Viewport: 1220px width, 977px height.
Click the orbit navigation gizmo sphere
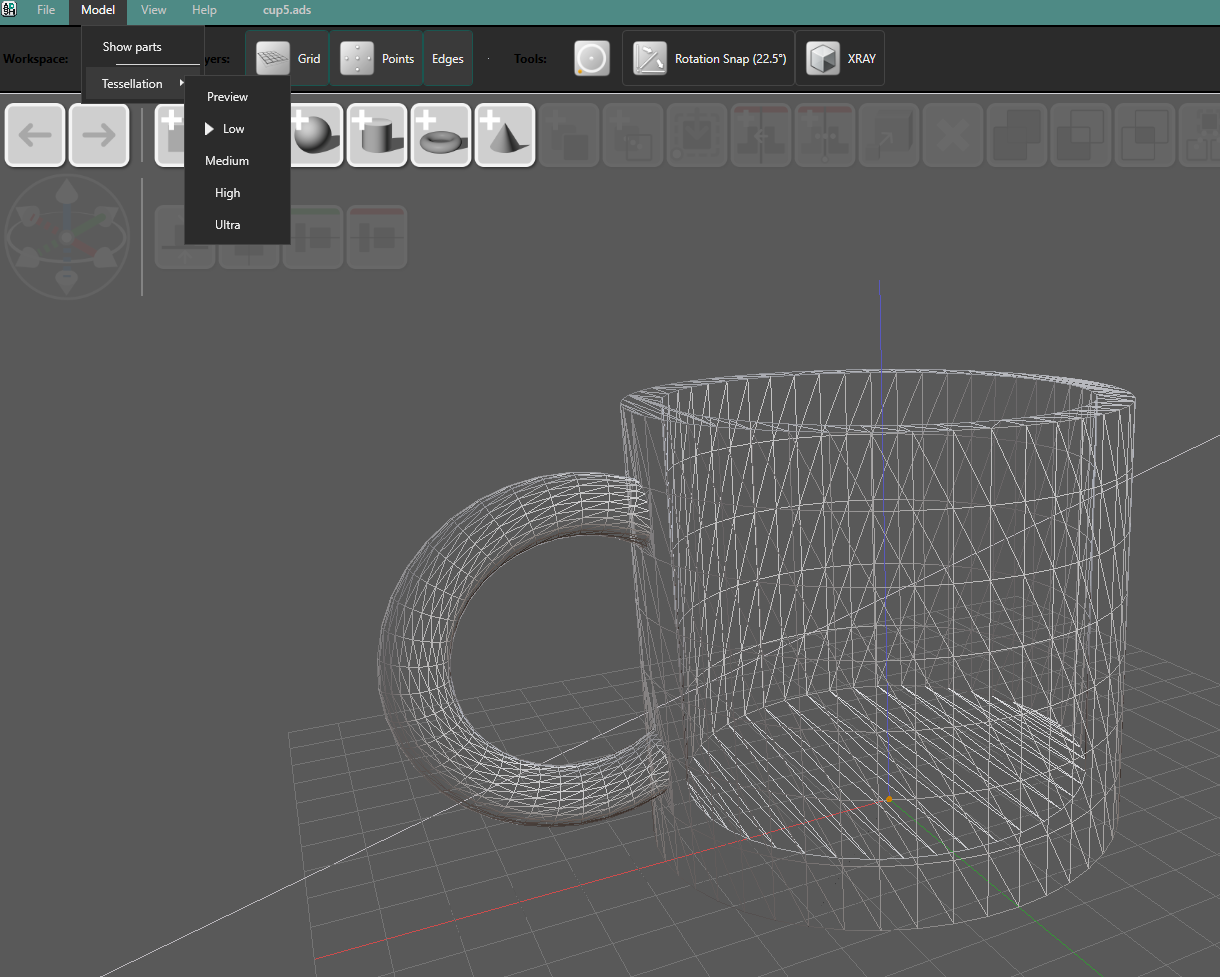click(67, 237)
